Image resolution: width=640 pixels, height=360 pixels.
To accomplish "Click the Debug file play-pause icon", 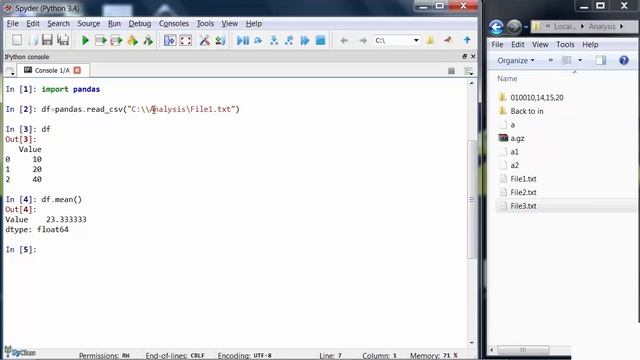I will pyautogui.click(x=243, y=40).
